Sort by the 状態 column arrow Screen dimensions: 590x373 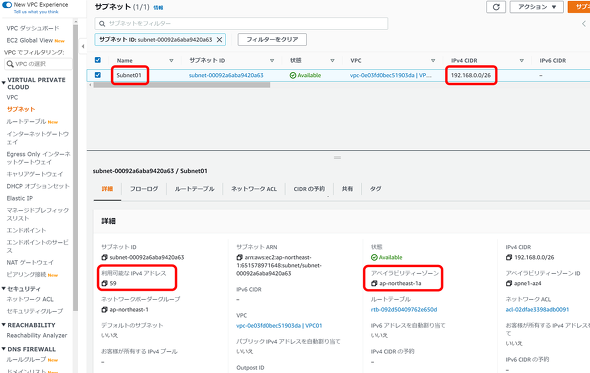pos(332,60)
